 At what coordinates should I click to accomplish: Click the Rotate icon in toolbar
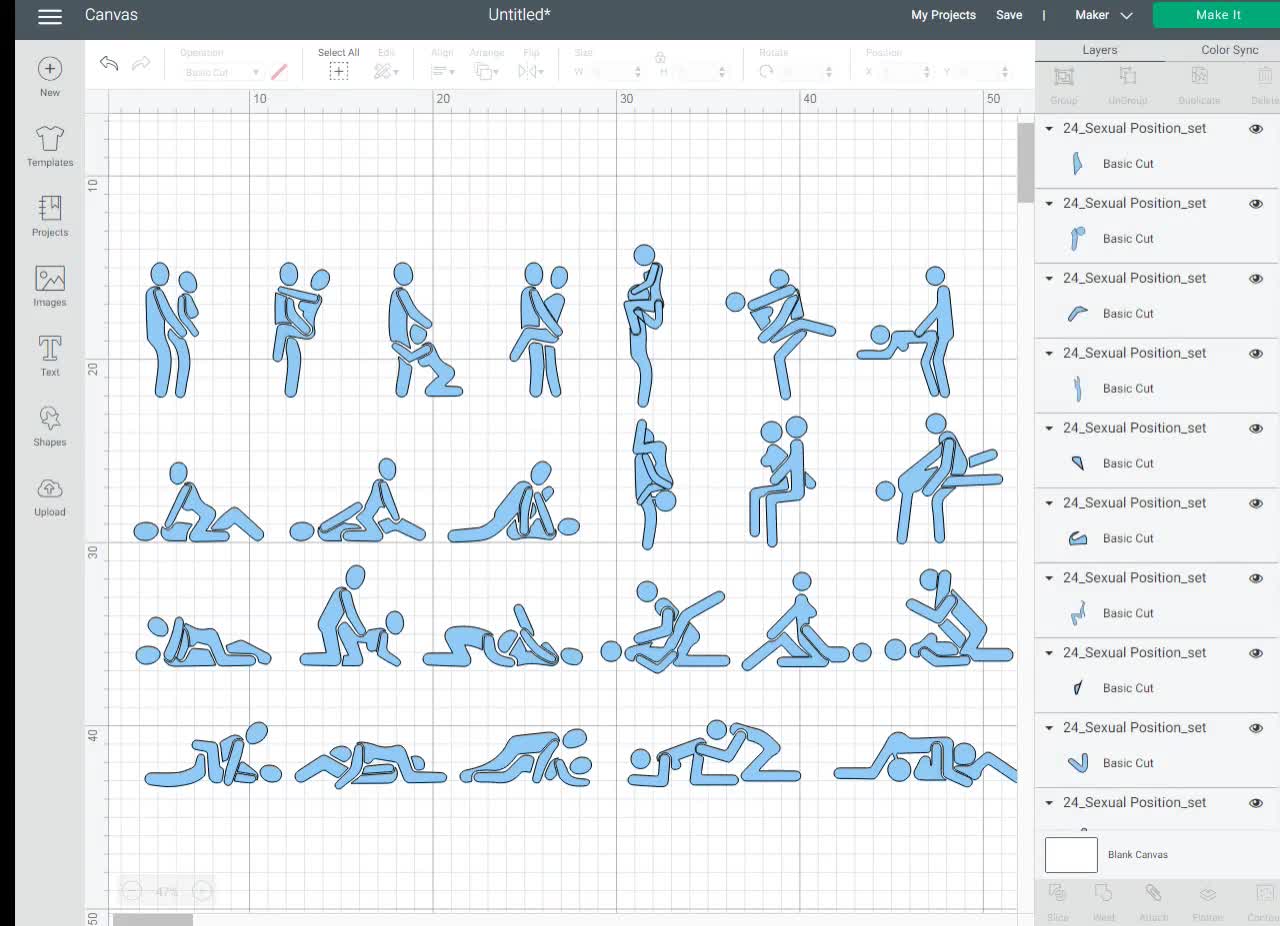(x=766, y=72)
